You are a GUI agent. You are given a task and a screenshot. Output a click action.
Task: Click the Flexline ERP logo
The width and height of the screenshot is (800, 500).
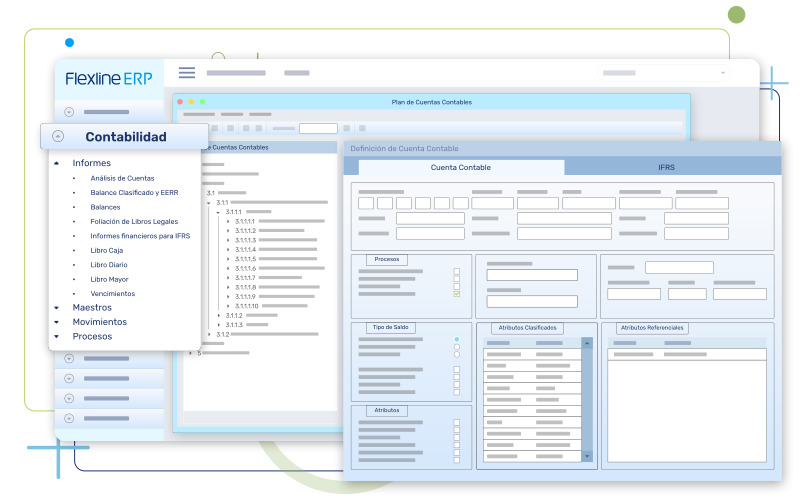tap(108, 79)
